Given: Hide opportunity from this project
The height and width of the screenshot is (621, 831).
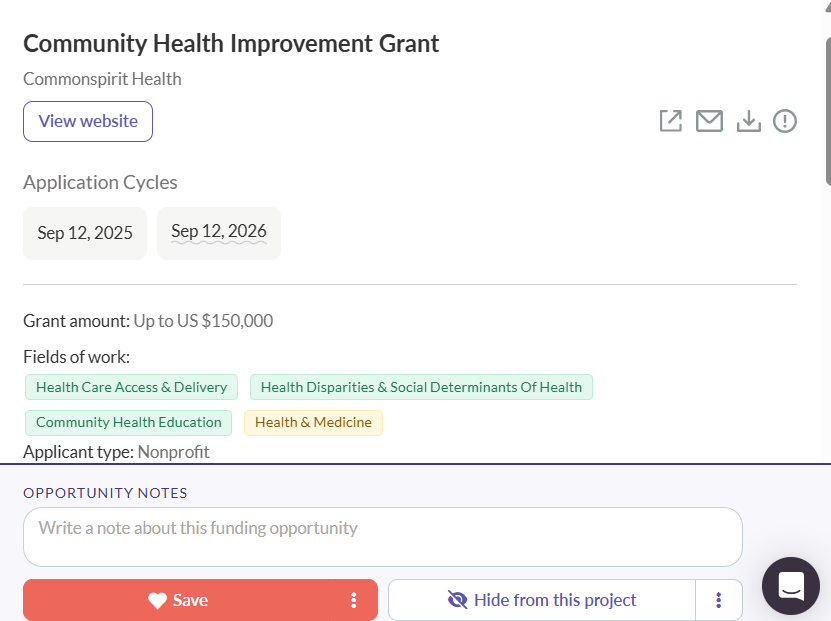Looking at the screenshot, I should 542,600.
